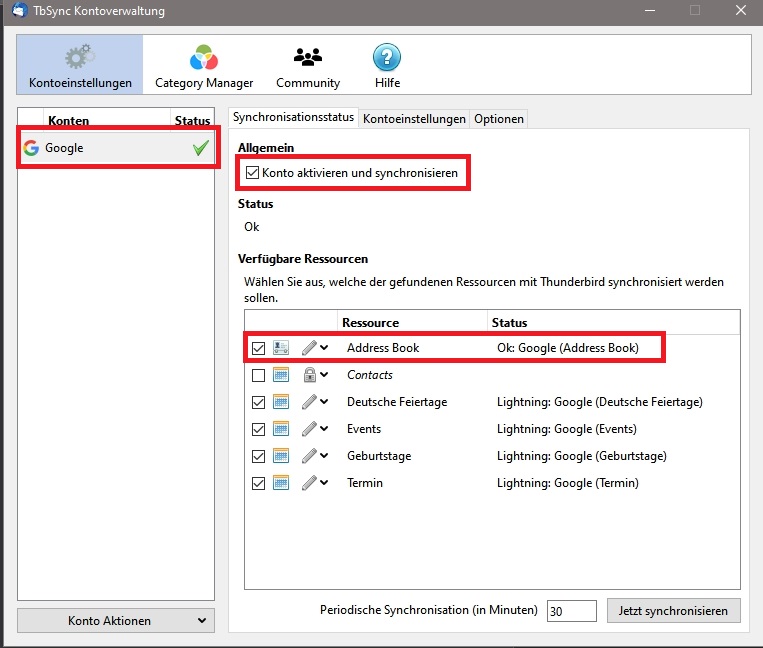
Task: Click the pencil icon of Geburtstage
Action: [x=309, y=456]
